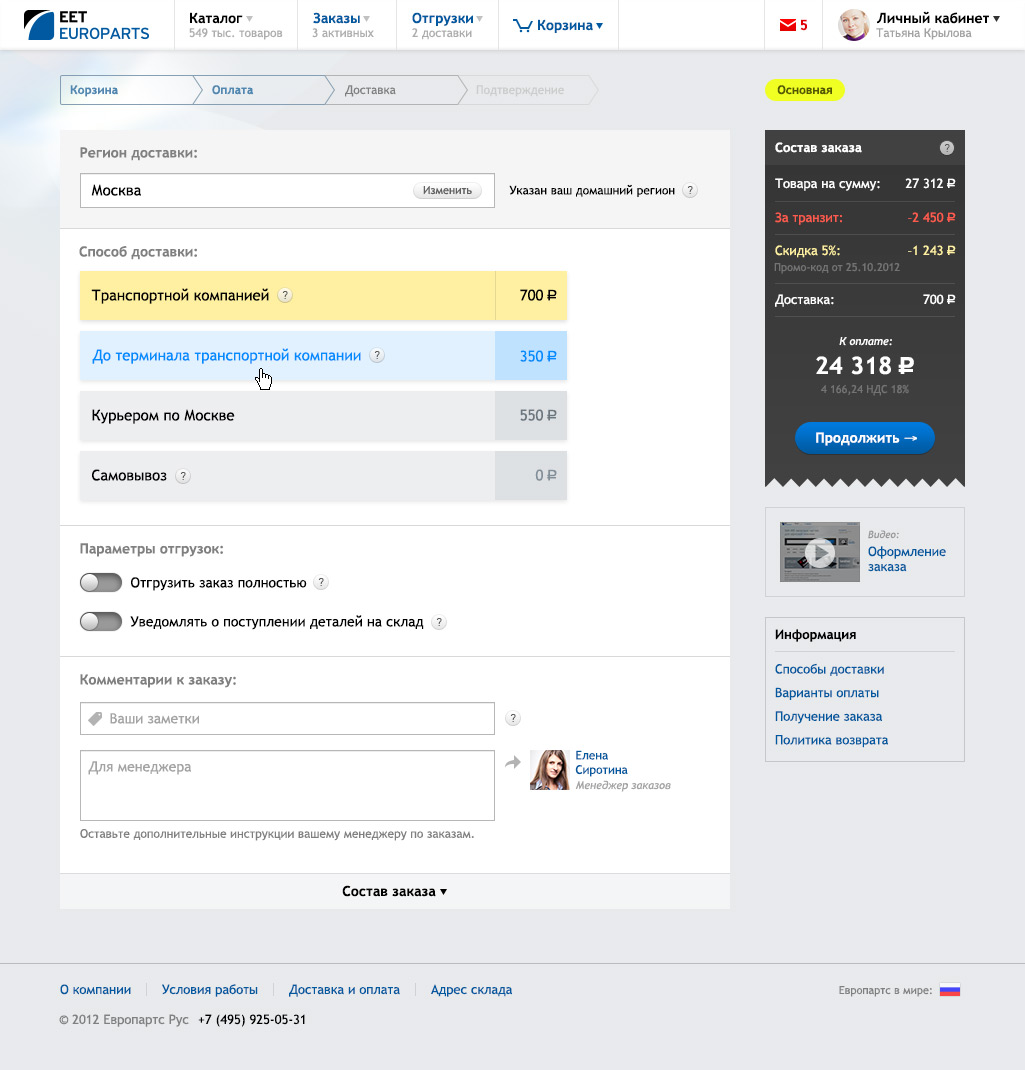
Task: Go to the Оплата checkout step
Action: (x=232, y=90)
